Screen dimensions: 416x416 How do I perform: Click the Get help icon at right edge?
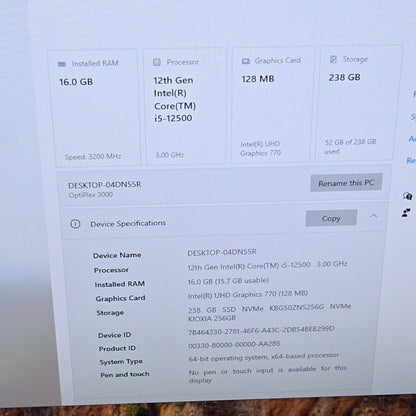pyautogui.click(x=407, y=196)
